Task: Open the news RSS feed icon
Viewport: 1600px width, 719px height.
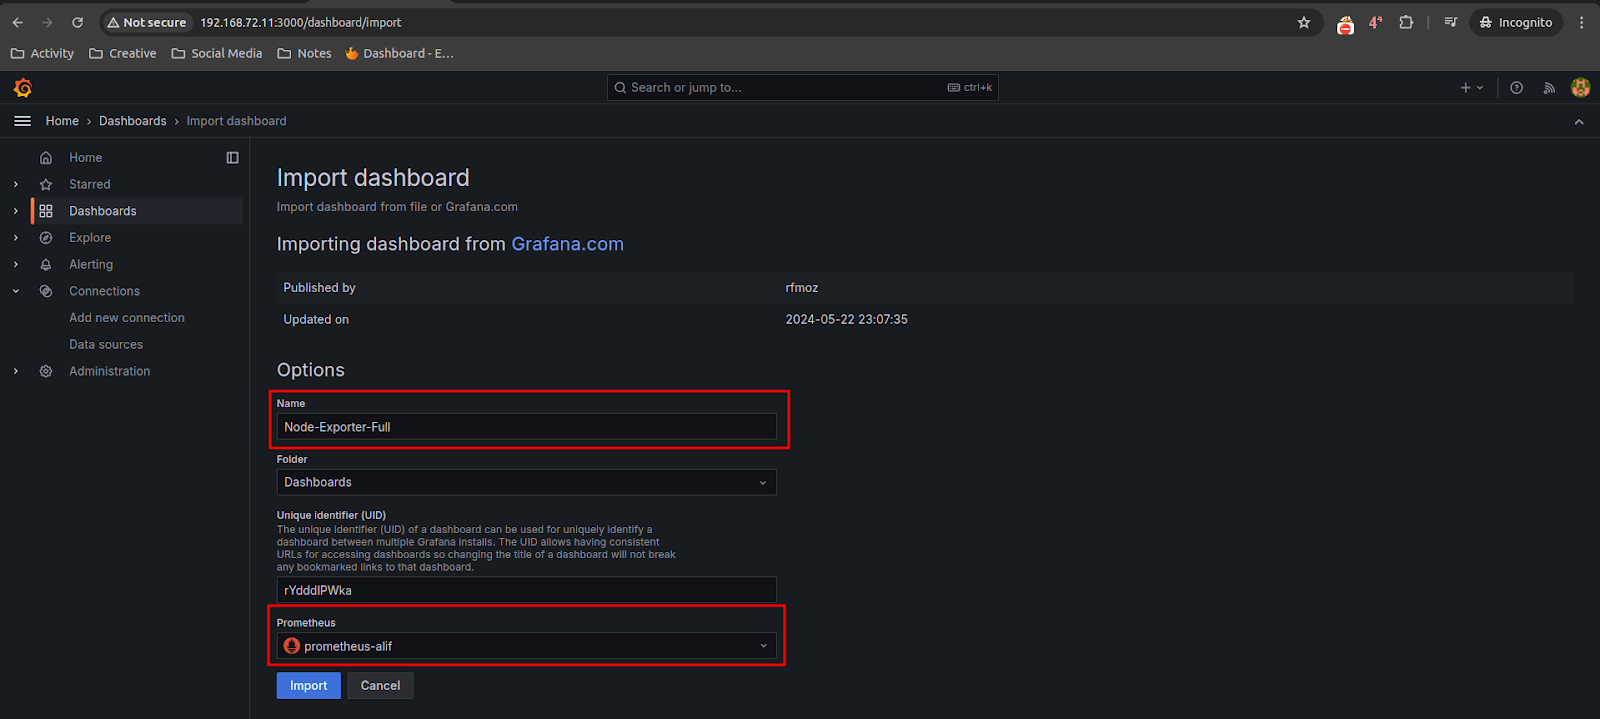Action: pyautogui.click(x=1549, y=88)
